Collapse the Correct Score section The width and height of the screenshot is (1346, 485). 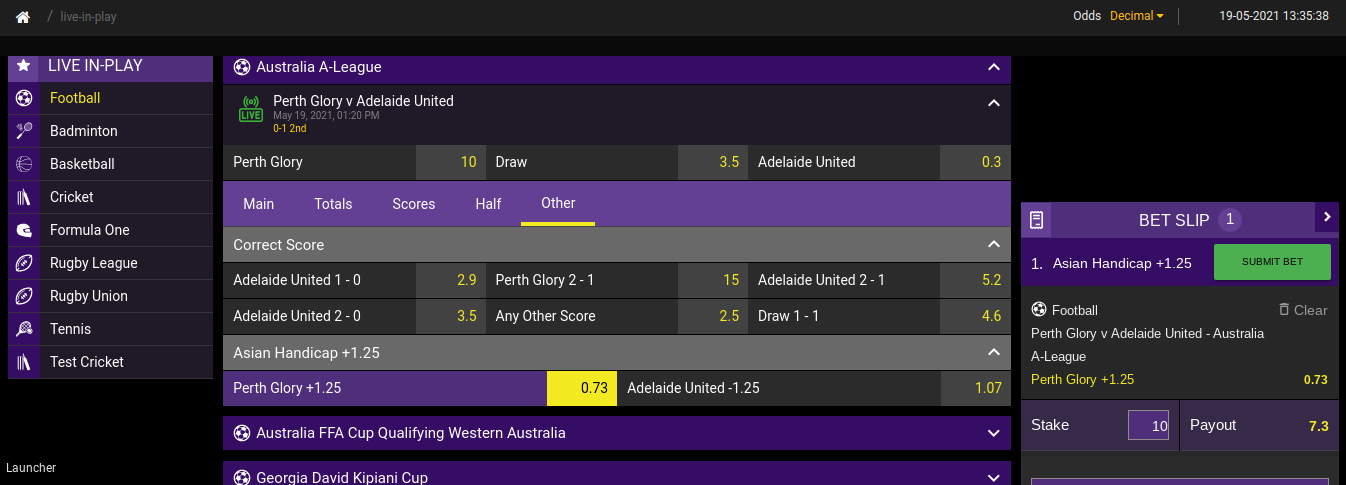(x=993, y=244)
